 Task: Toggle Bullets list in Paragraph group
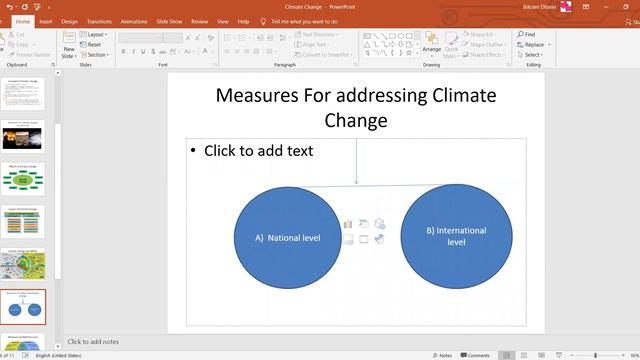(x=227, y=38)
